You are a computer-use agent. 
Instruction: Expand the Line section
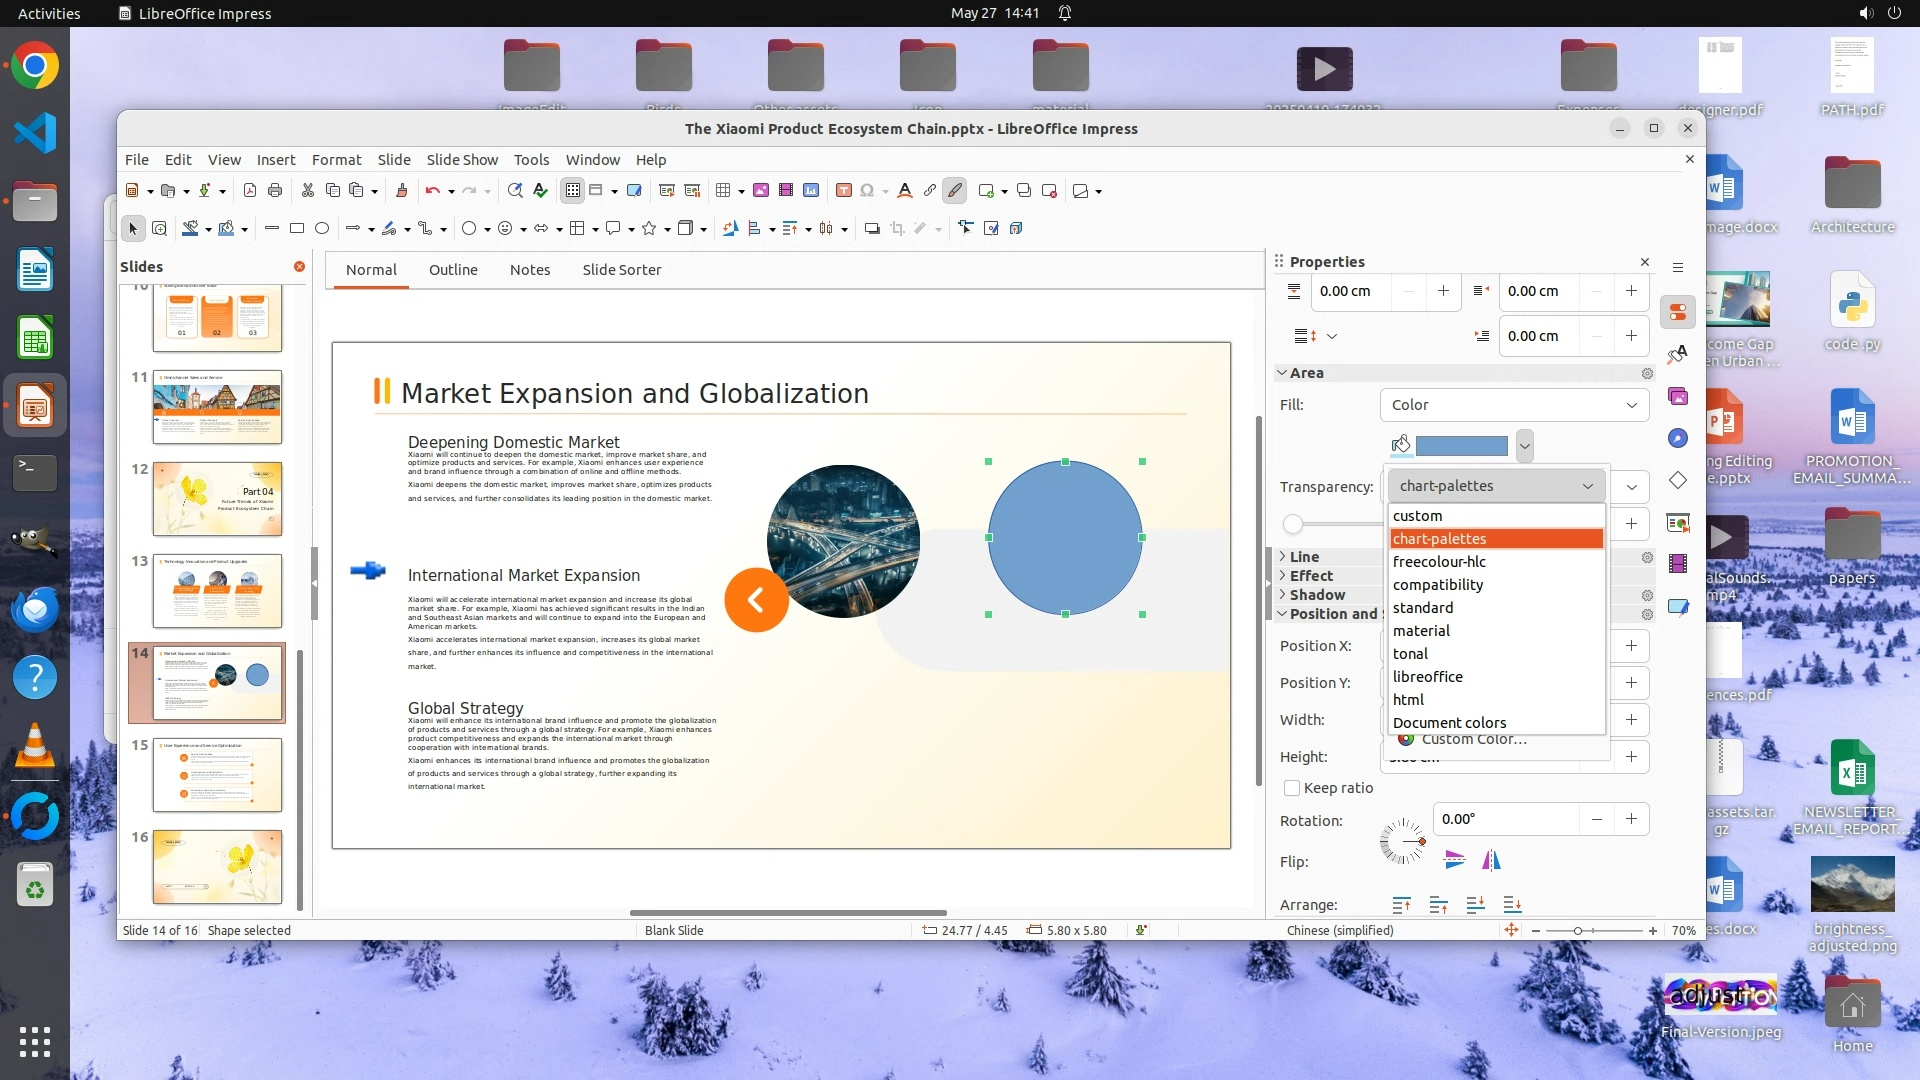(x=1304, y=557)
